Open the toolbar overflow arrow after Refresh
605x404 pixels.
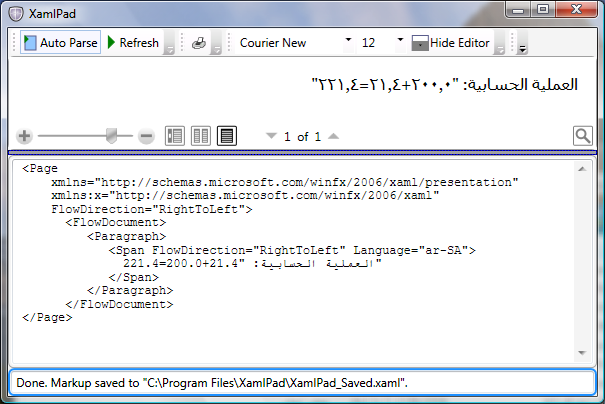point(169,43)
